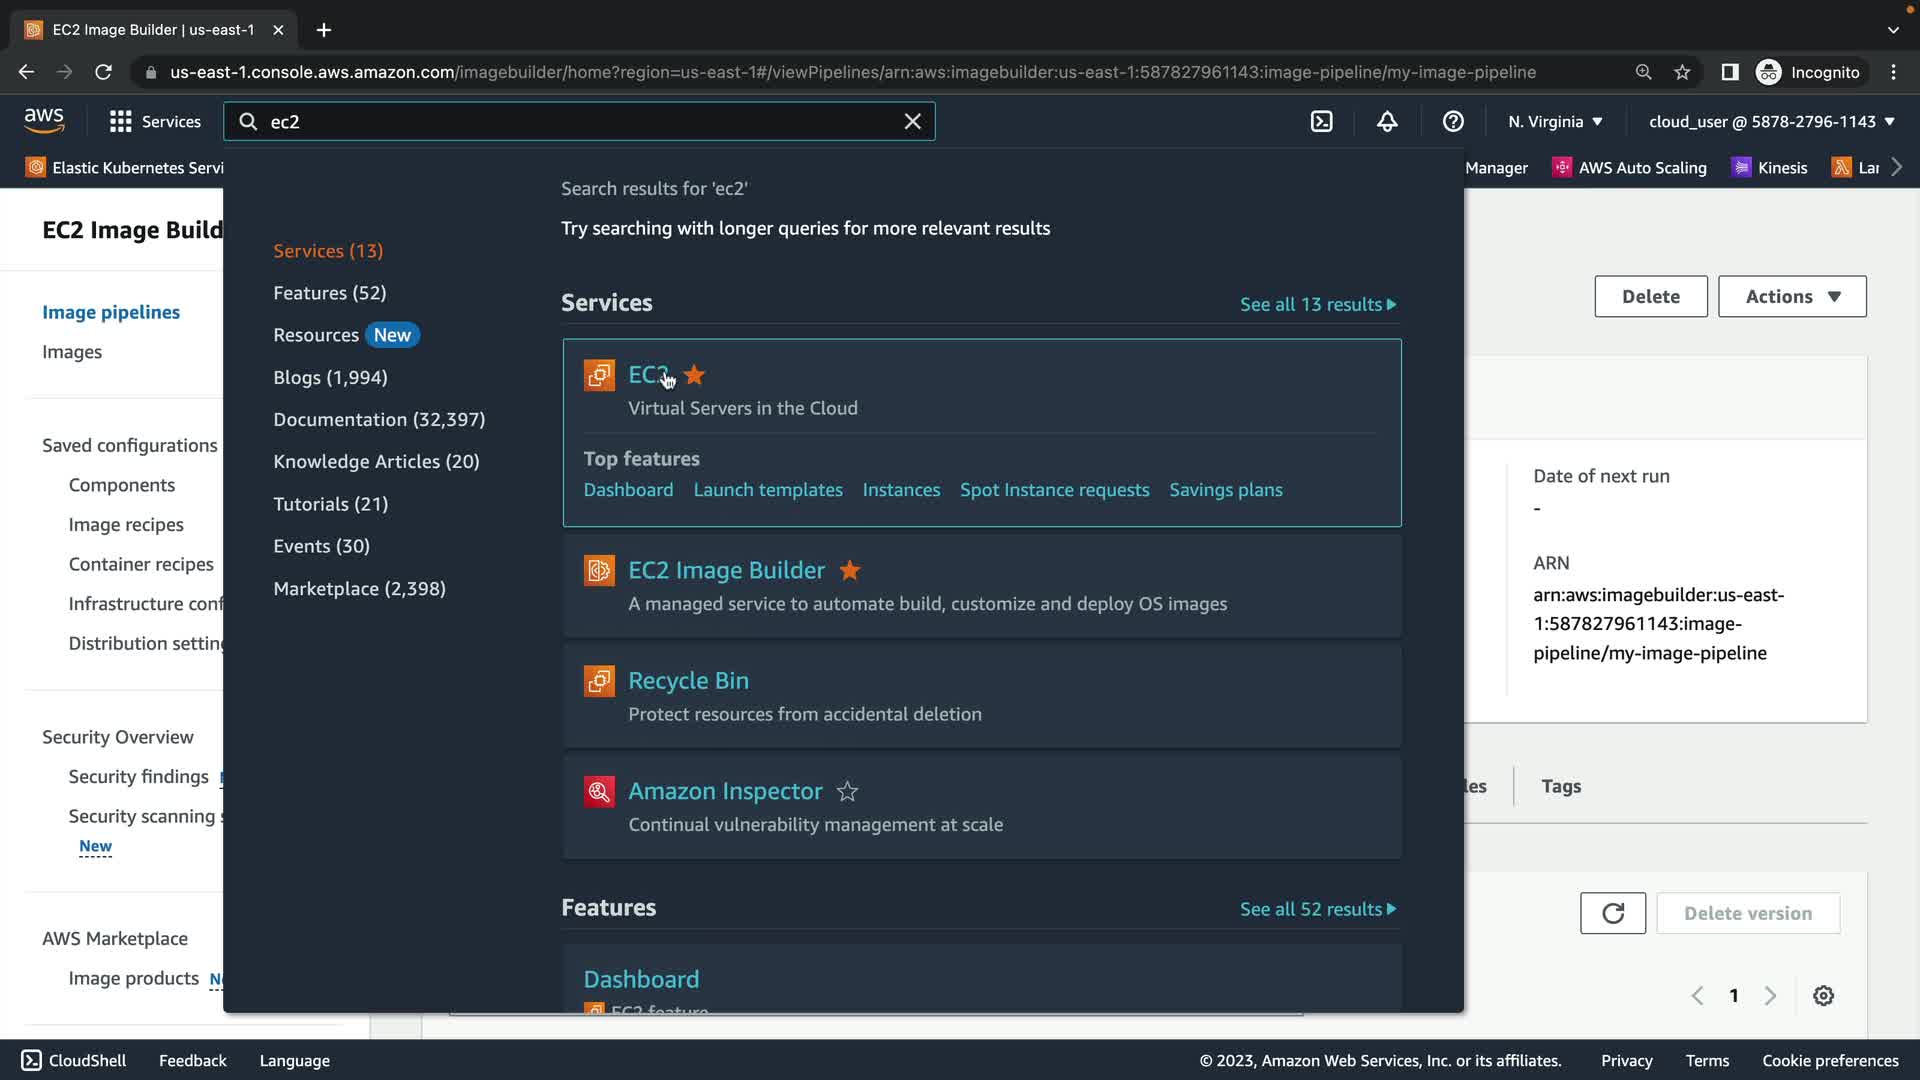Unfavorite EC2 service star
This screenshot has width=1920, height=1080.
click(695, 375)
